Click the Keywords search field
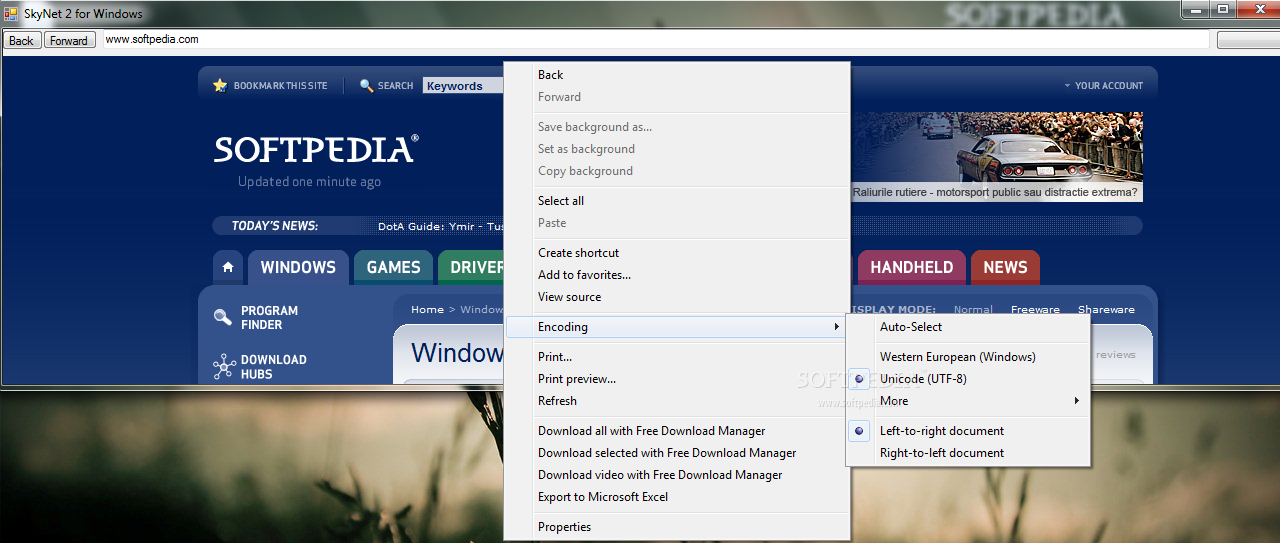1280x543 pixels. 463,86
